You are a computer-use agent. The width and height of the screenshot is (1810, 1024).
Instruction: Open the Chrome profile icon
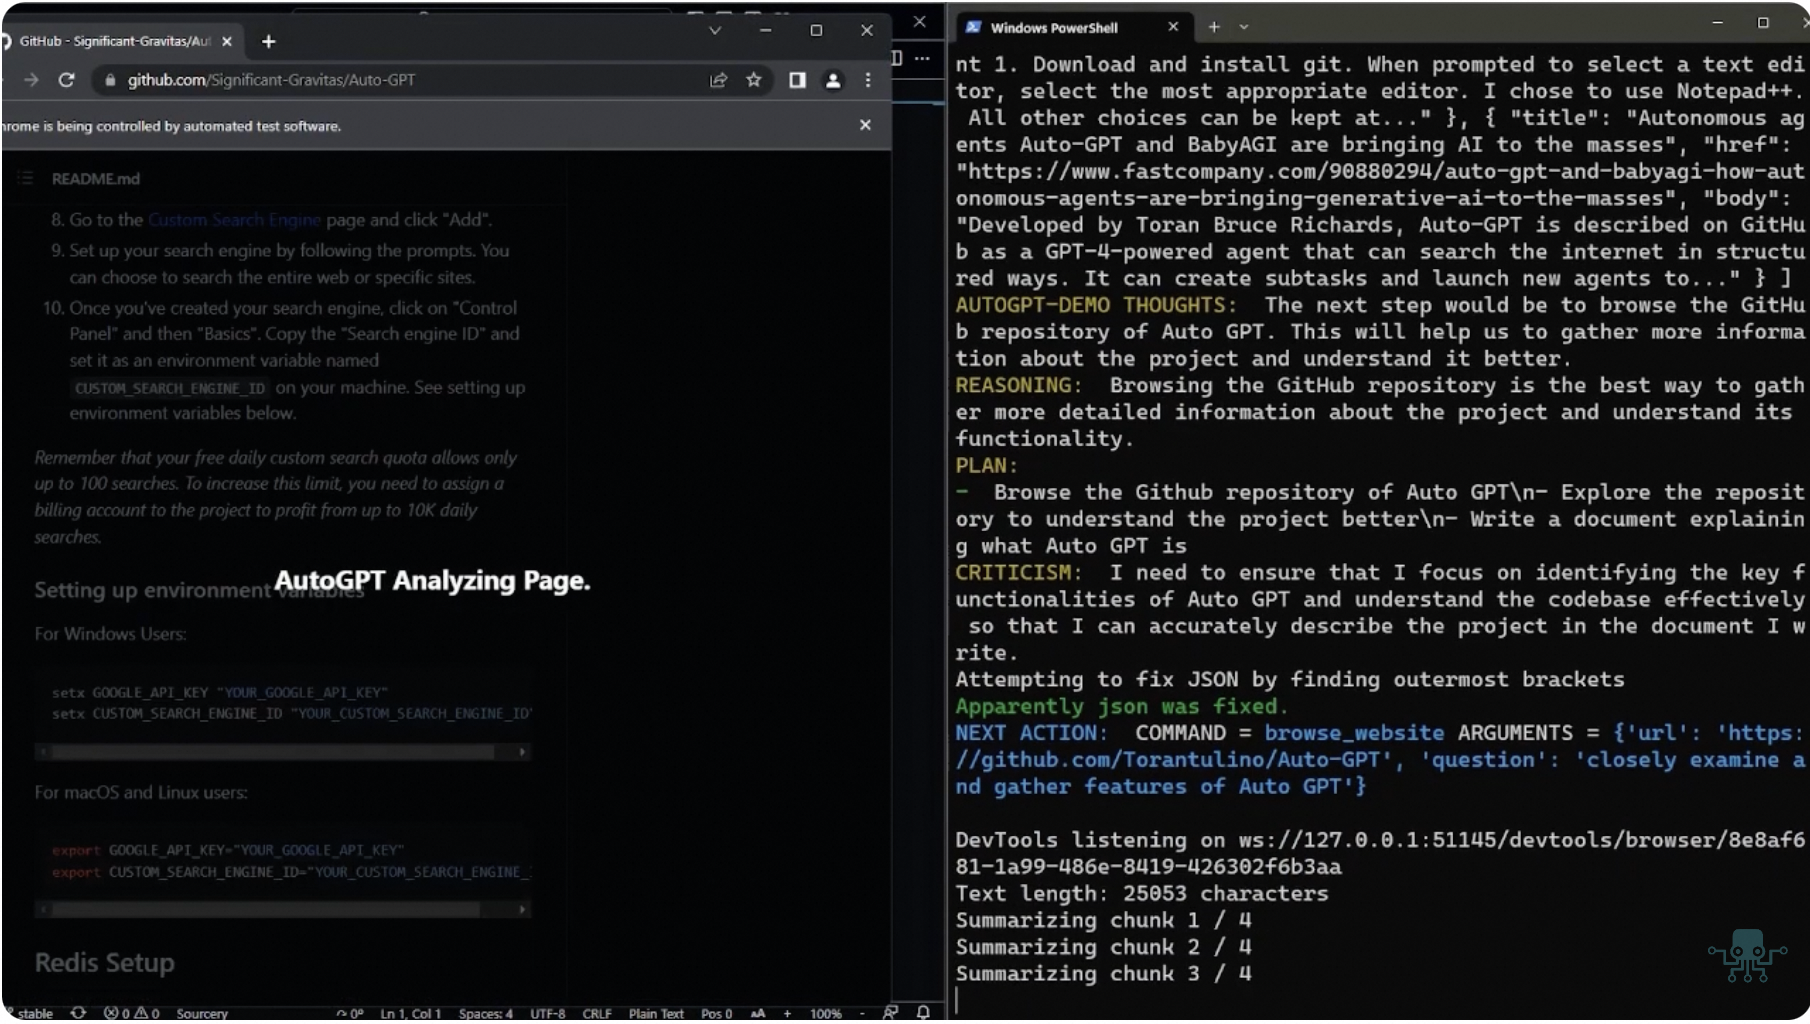point(832,80)
